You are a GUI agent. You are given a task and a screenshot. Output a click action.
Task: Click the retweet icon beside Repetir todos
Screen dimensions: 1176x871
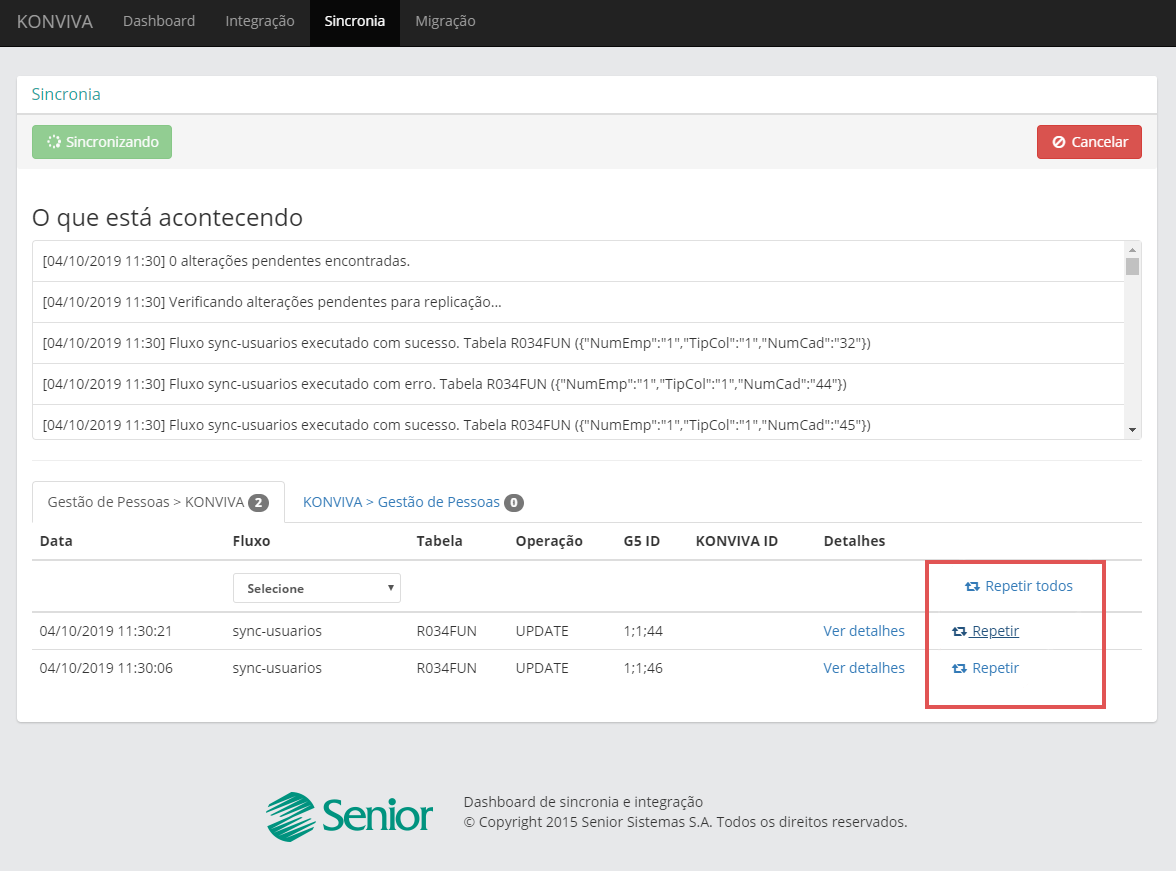pos(972,587)
